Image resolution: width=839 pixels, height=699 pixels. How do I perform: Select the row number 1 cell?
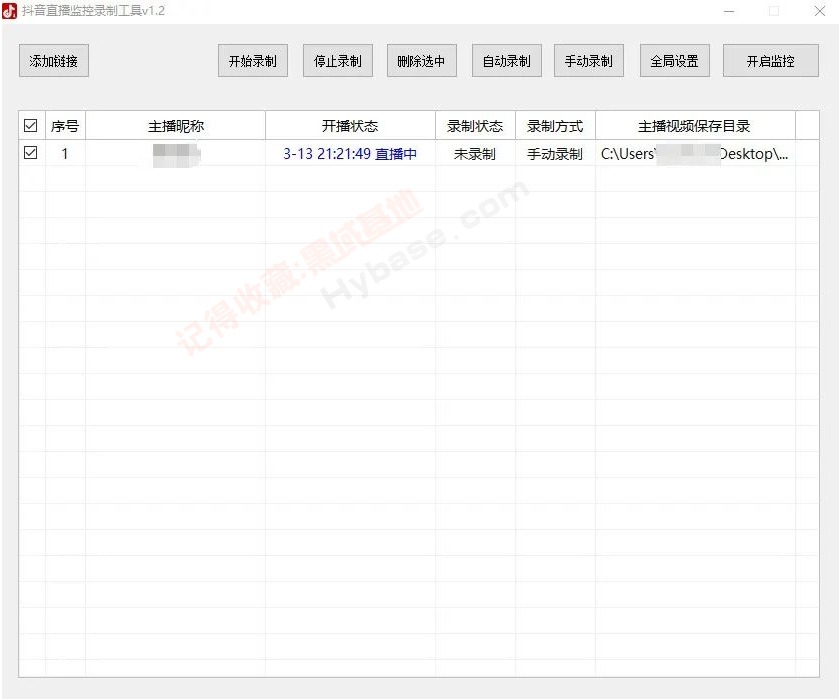[x=65, y=154]
